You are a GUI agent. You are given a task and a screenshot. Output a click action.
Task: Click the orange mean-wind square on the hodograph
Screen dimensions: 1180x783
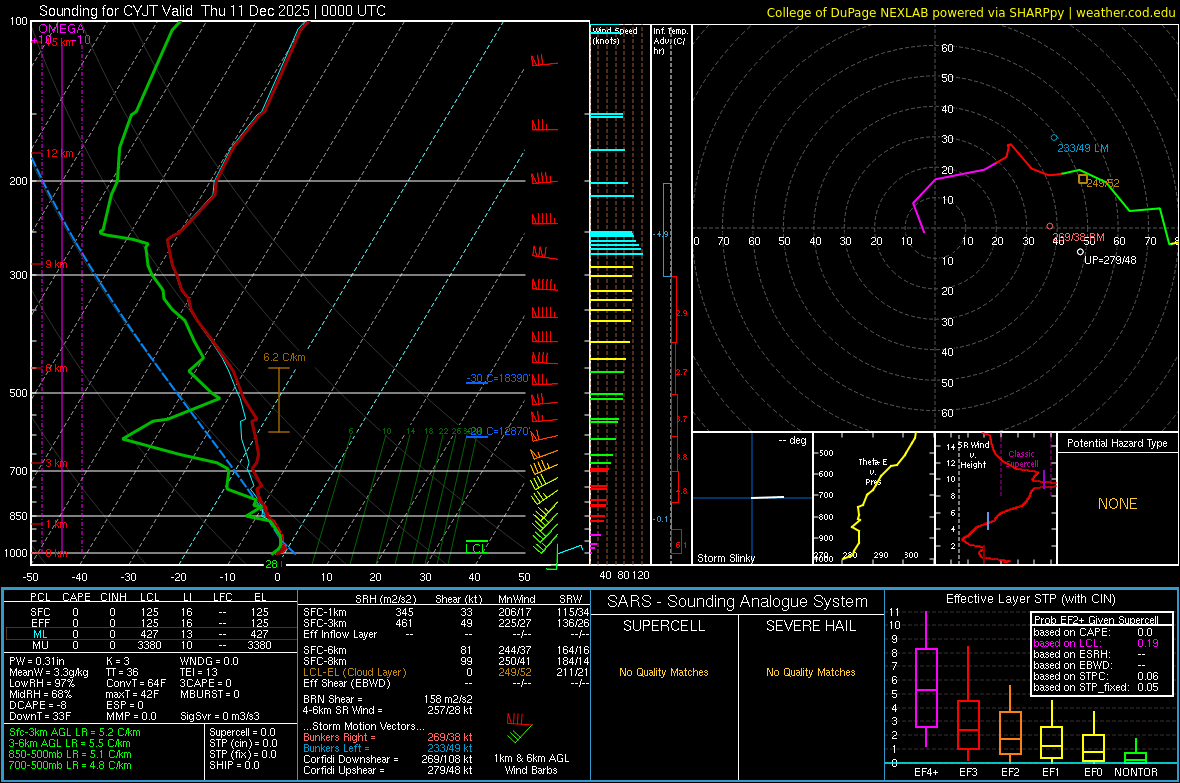[1082, 179]
